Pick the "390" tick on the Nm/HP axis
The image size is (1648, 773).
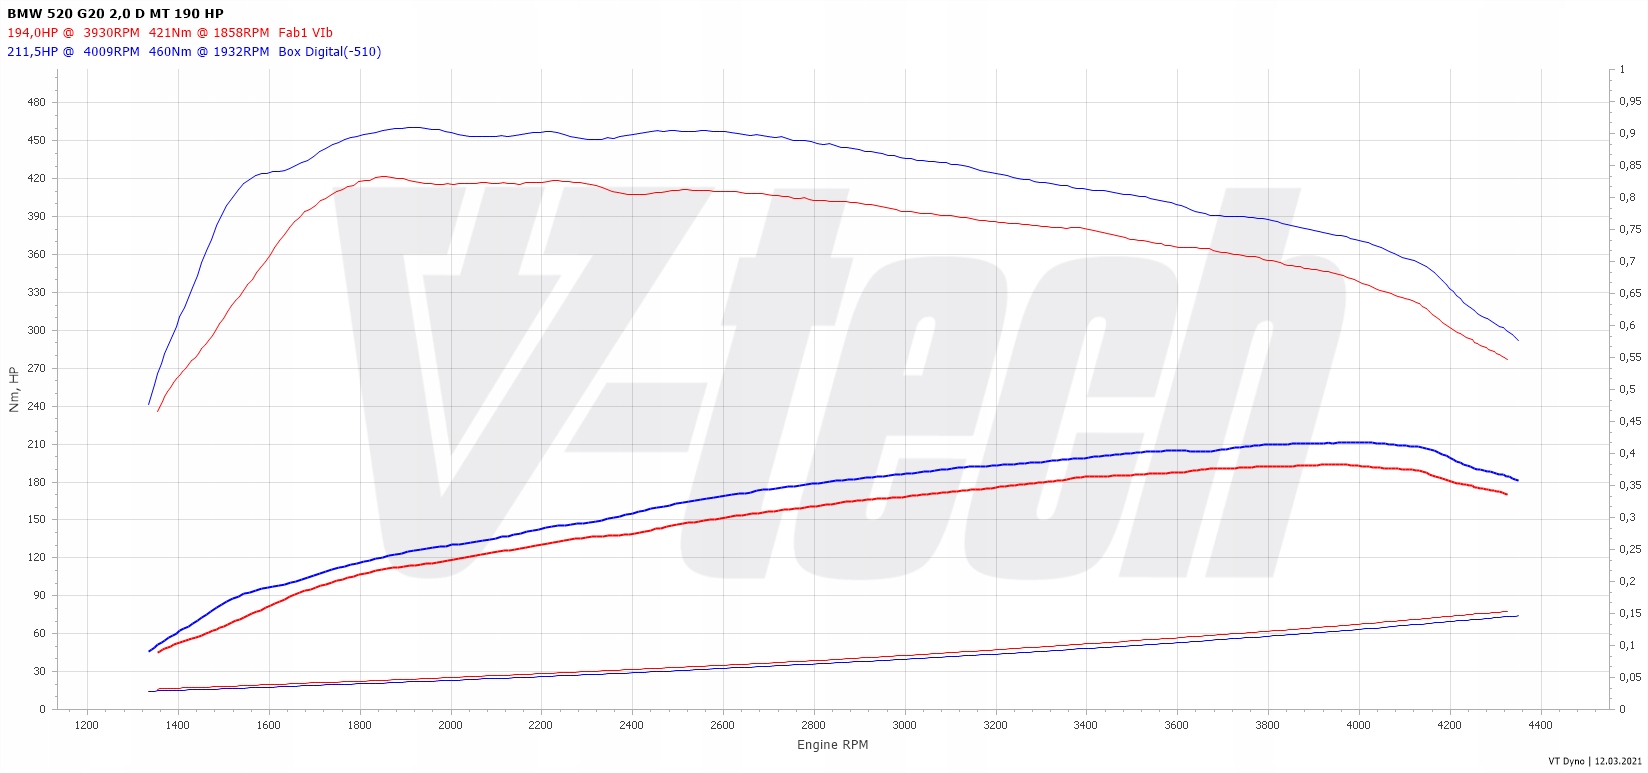click(x=37, y=216)
